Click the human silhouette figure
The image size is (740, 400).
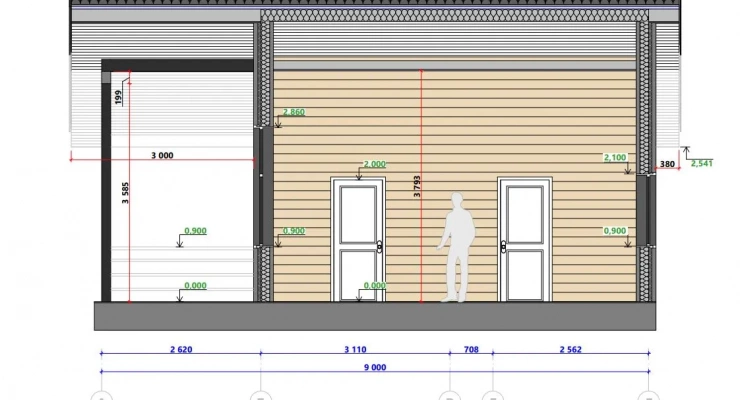(x=456, y=247)
